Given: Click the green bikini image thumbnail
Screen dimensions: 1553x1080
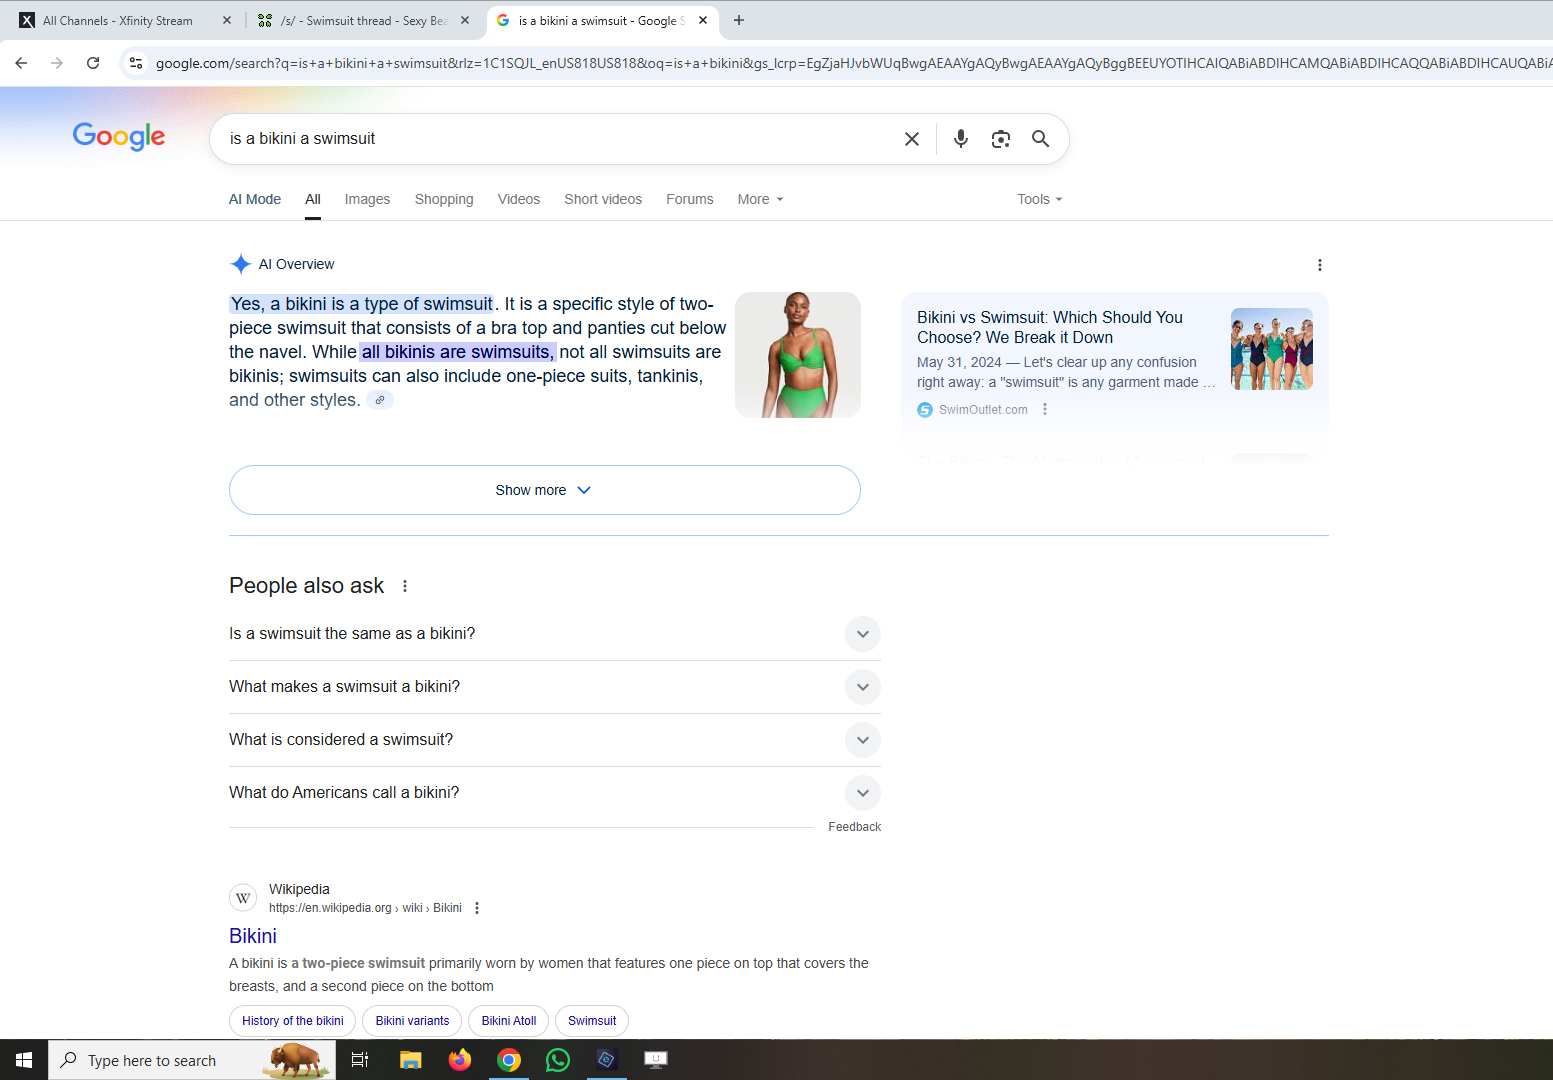Looking at the screenshot, I should pyautogui.click(x=798, y=355).
